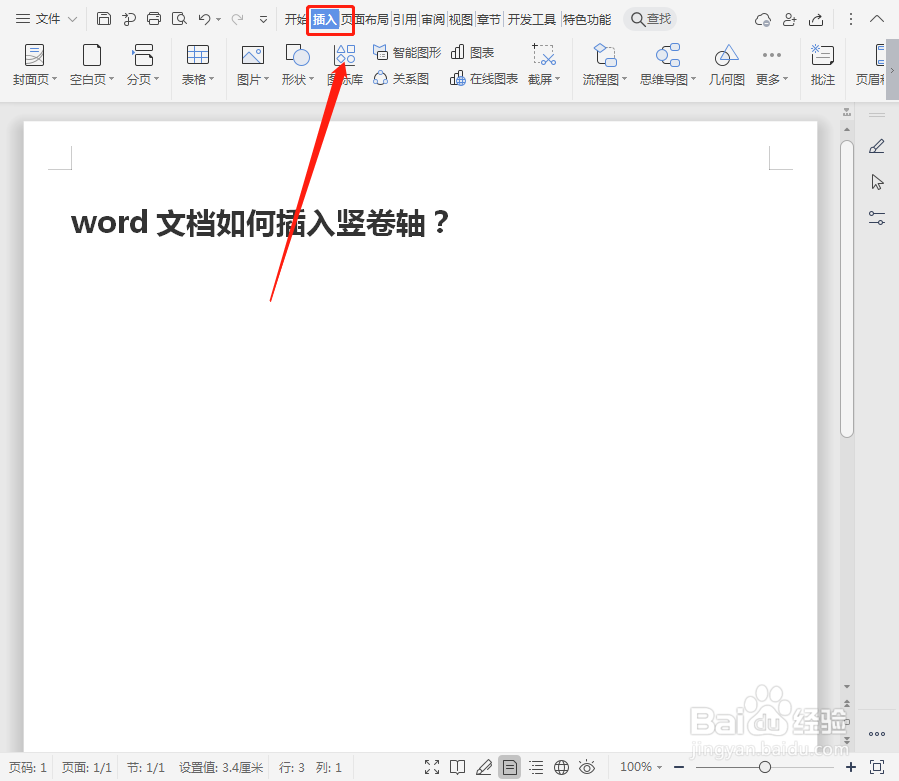
Task: Open the zoom percentage dropdown
Action: [x=640, y=767]
